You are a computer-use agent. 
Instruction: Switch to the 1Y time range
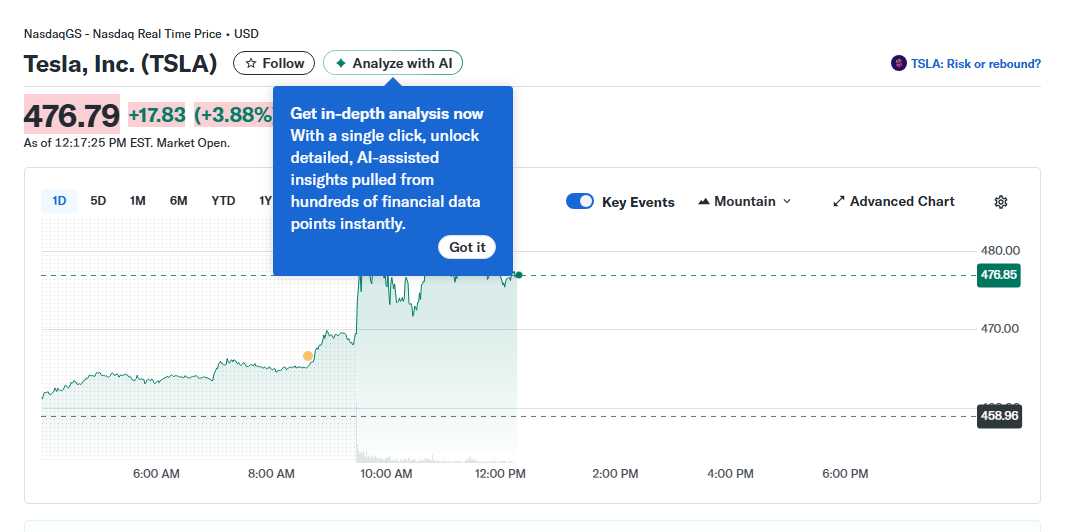(x=265, y=201)
